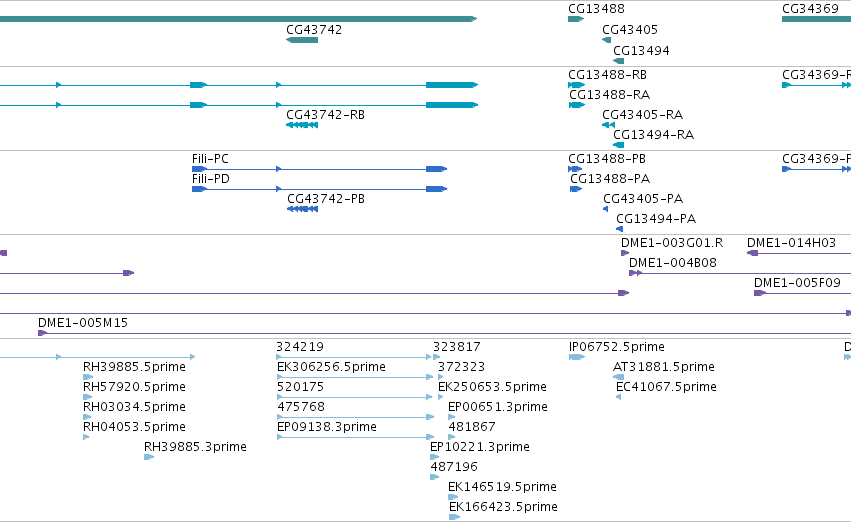Select the CG43742-RB transcript arrow glyph
Image resolution: width=851 pixels, height=522 pixels.
(302, 125)
